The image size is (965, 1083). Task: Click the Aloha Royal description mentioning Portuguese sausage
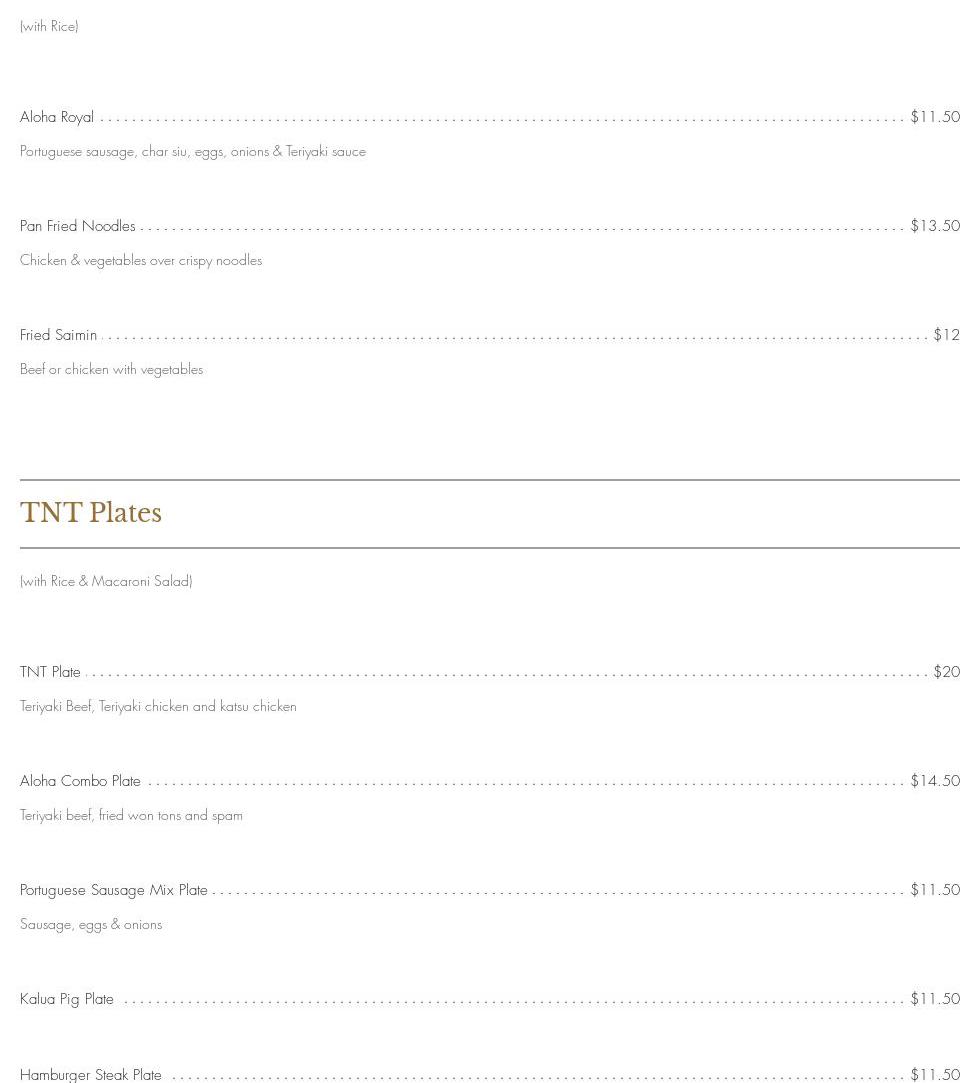[x=193, y=152]
